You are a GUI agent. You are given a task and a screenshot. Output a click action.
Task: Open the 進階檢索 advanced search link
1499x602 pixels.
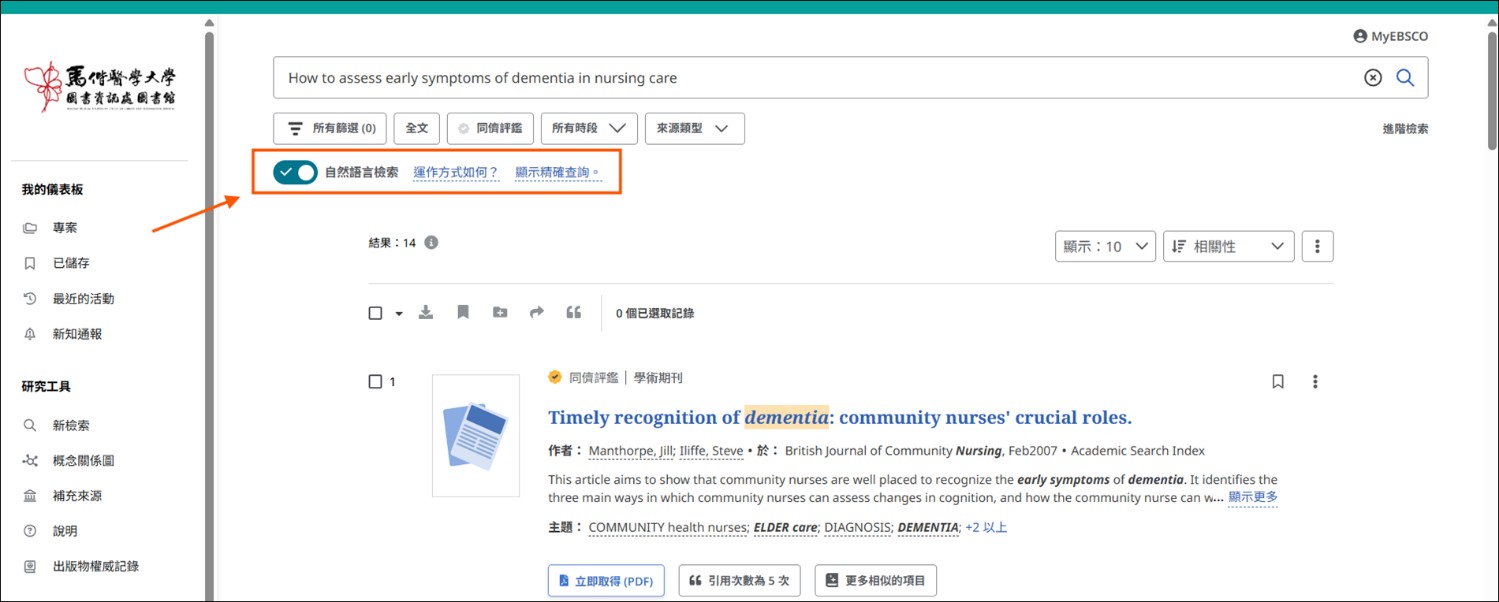coord(1405,129)
